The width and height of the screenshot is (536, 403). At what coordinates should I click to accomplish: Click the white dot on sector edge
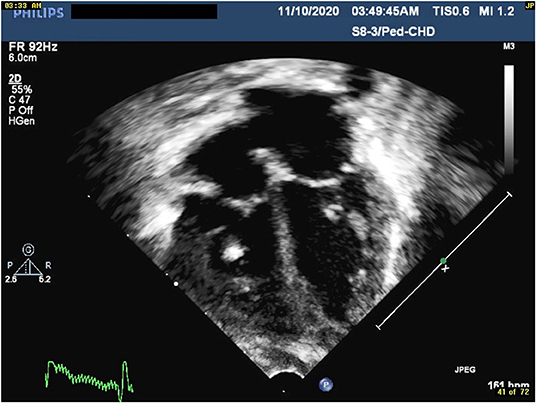point(176,284)
